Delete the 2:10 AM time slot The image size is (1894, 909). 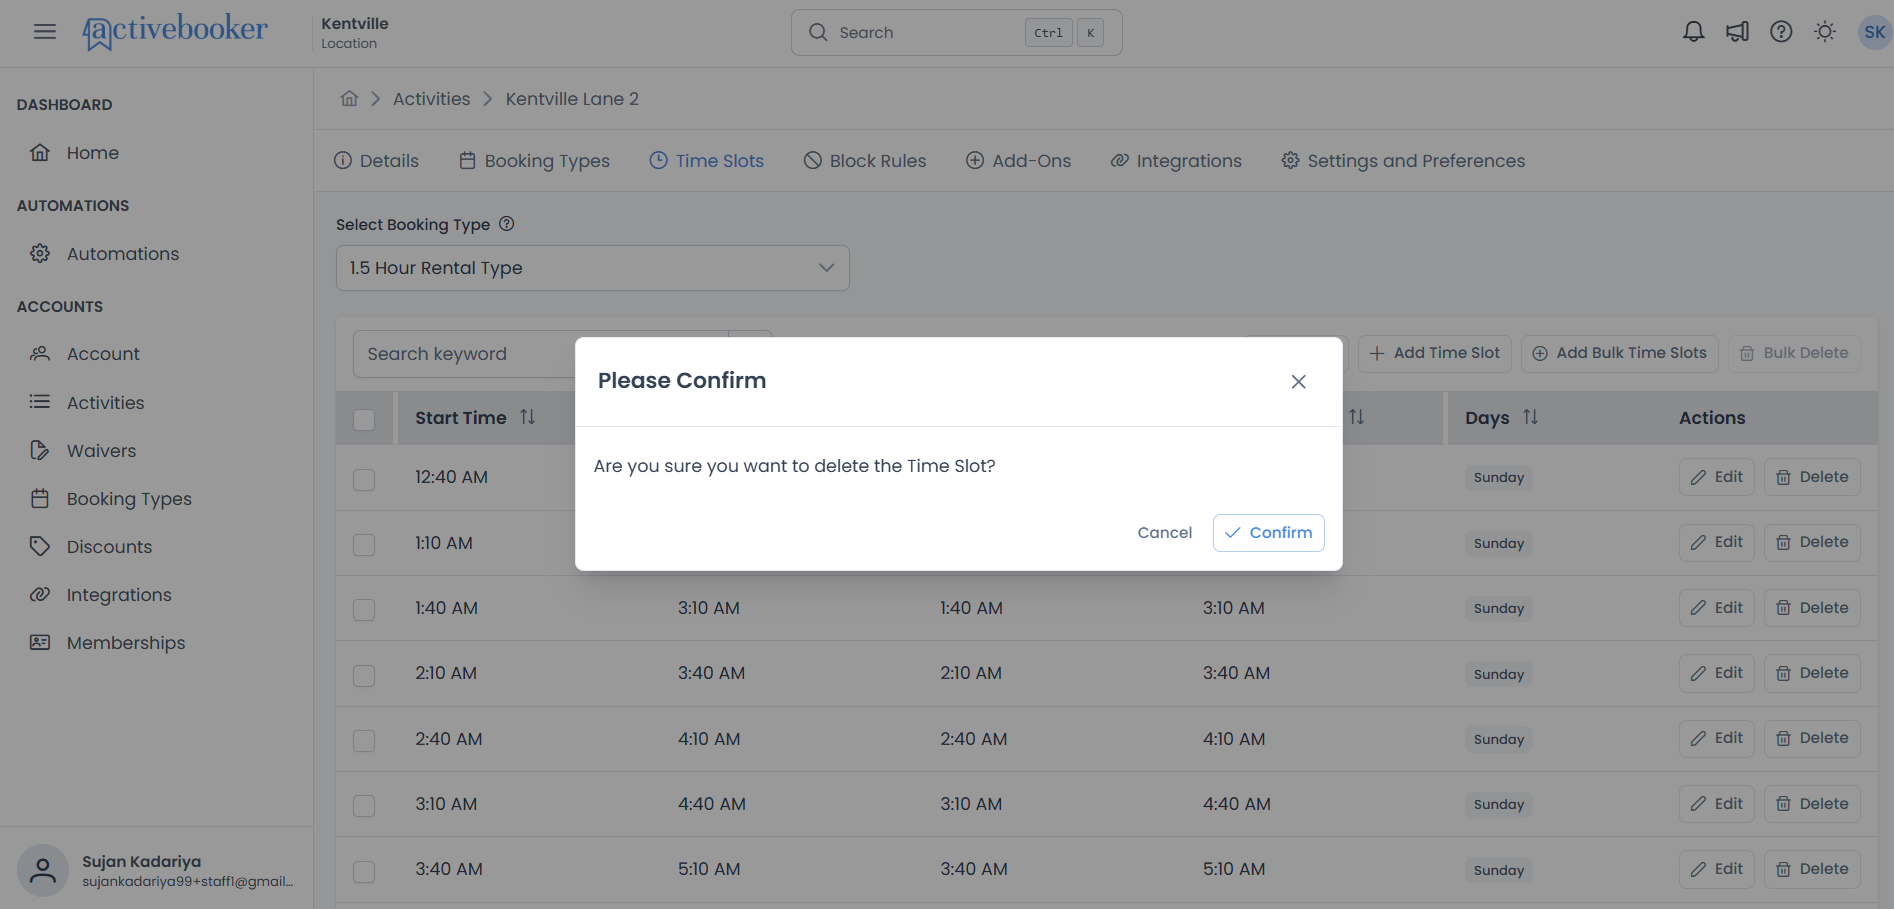click(1811, 673)
